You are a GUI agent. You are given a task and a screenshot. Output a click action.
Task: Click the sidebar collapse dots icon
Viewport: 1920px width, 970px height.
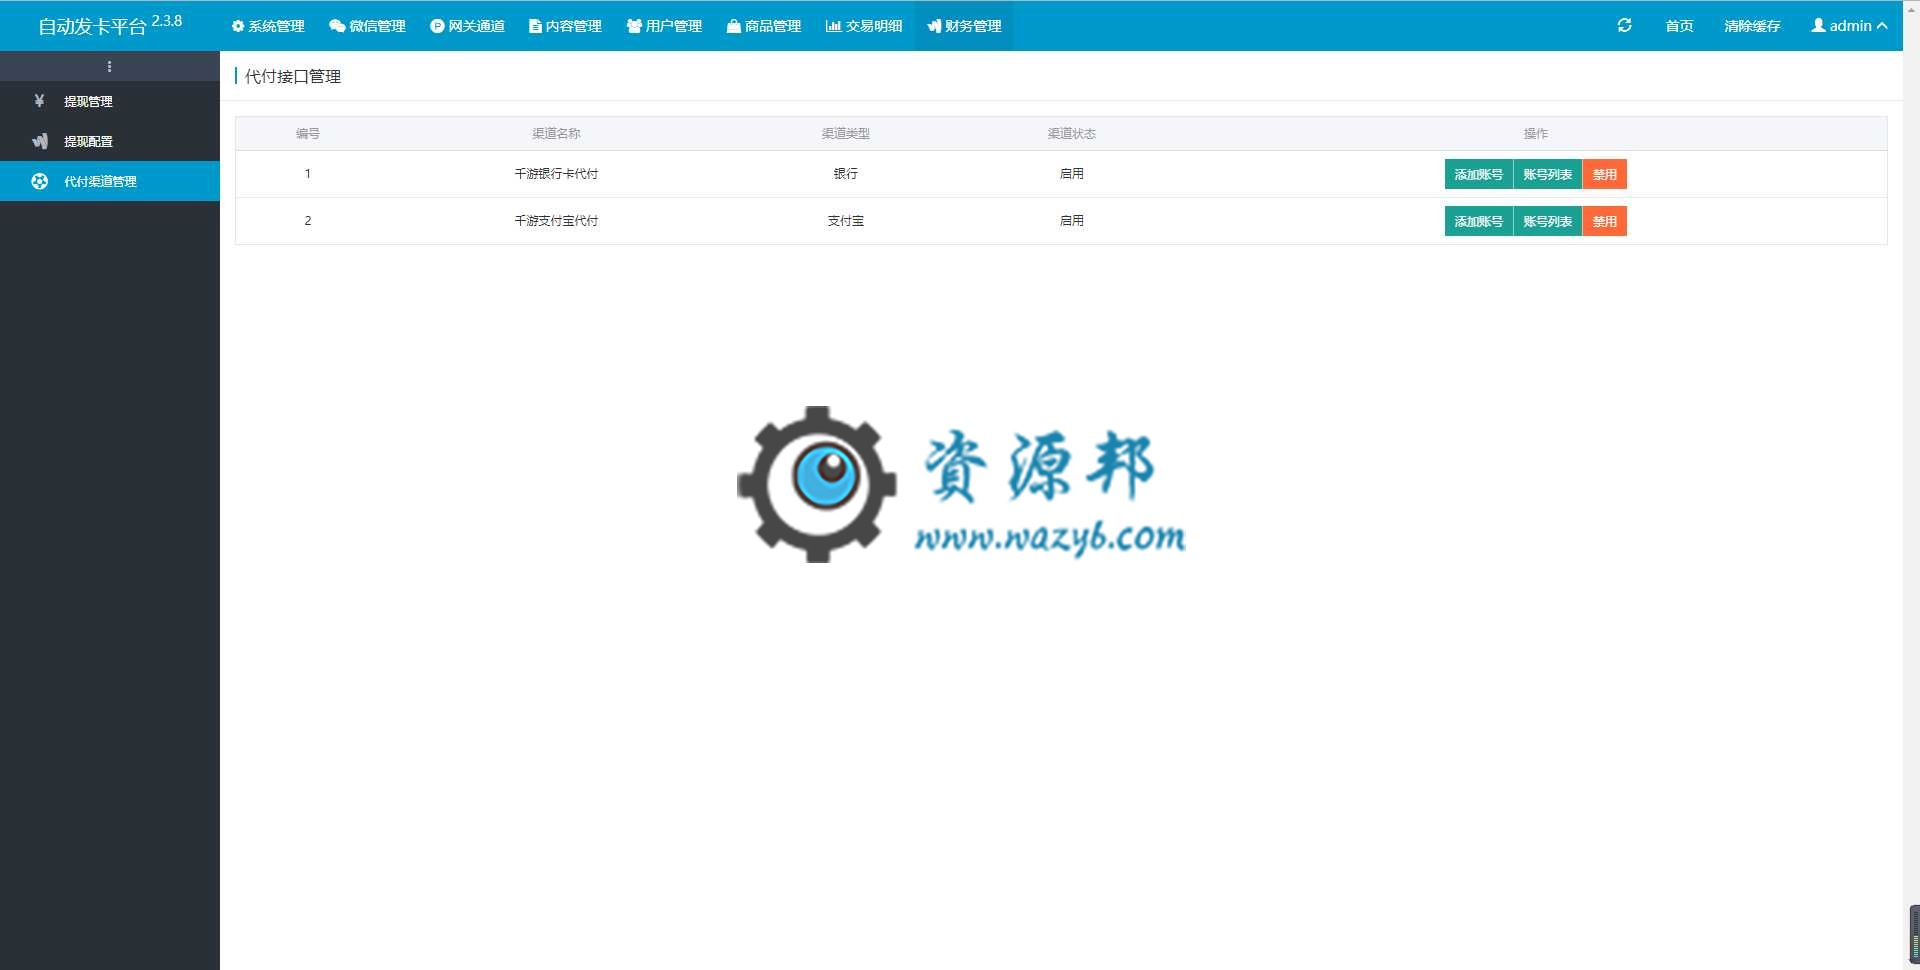[109, 66]
